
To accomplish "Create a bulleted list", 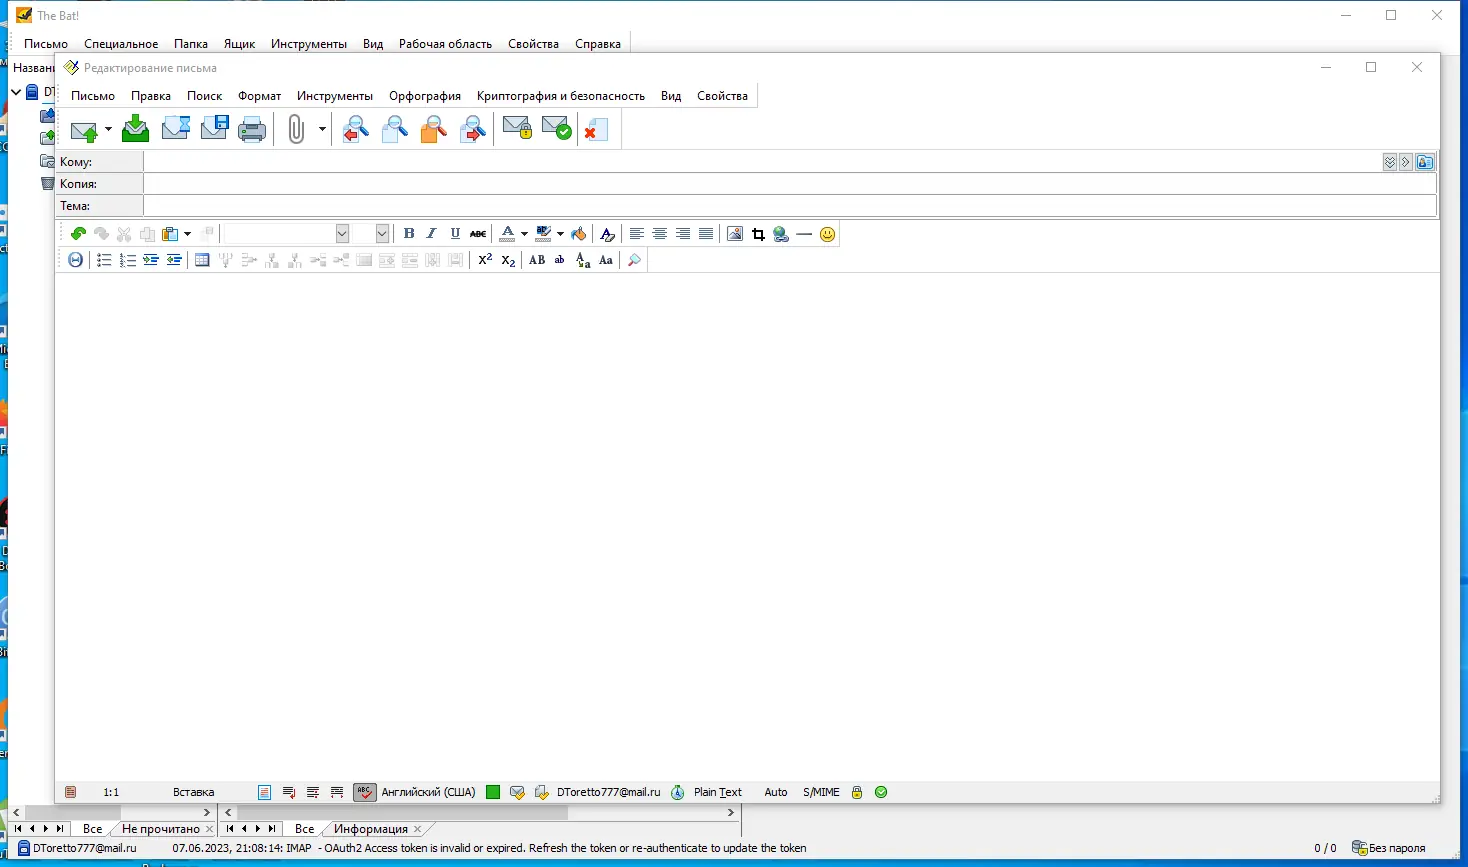I will pos(104,260).
